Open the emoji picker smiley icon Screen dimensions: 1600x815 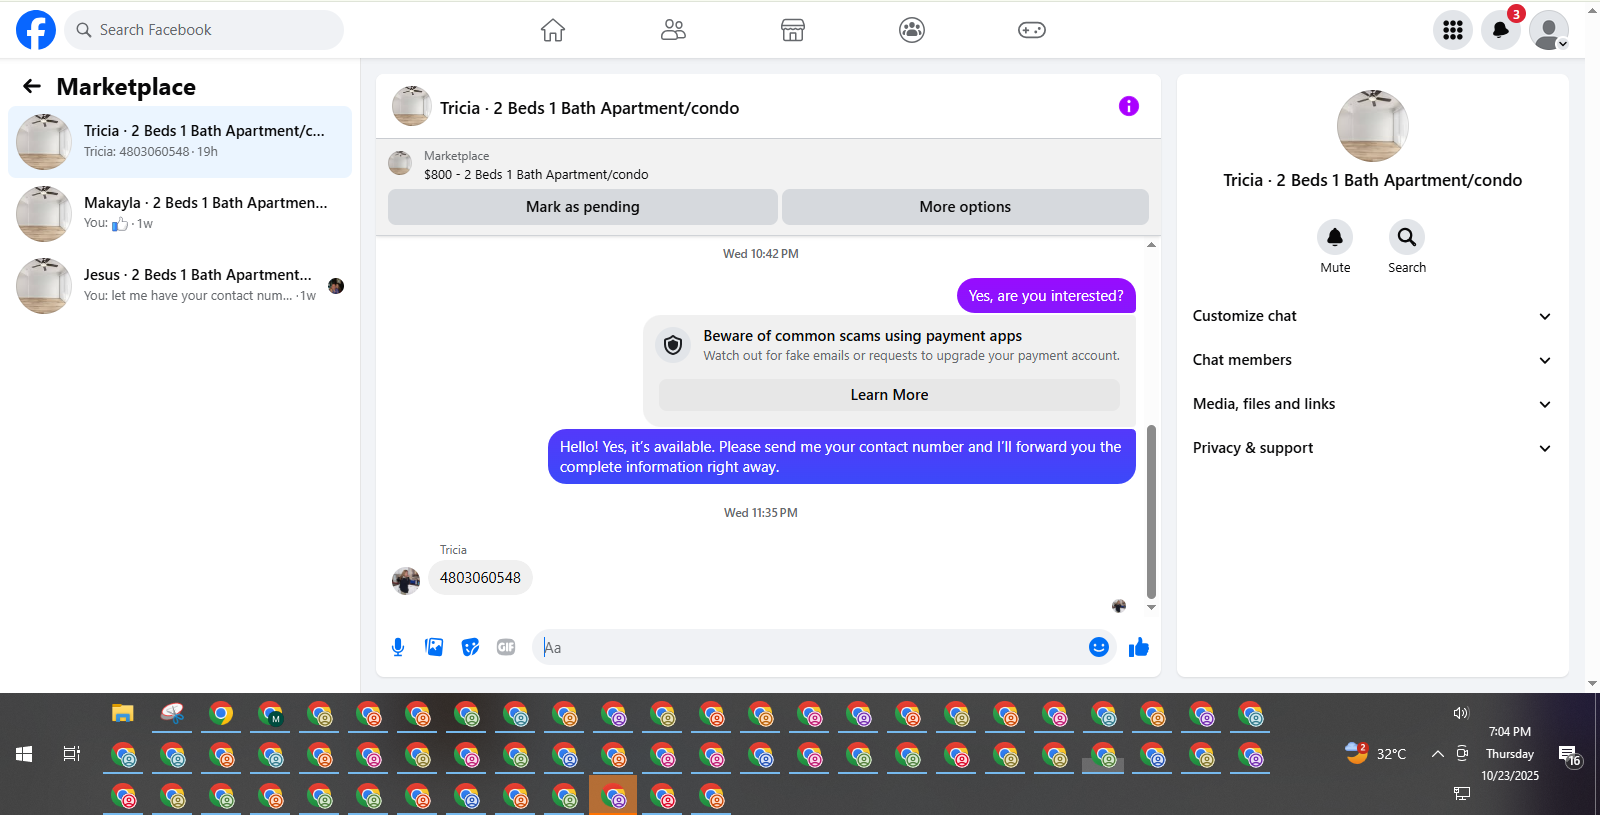pos(1099,647)
